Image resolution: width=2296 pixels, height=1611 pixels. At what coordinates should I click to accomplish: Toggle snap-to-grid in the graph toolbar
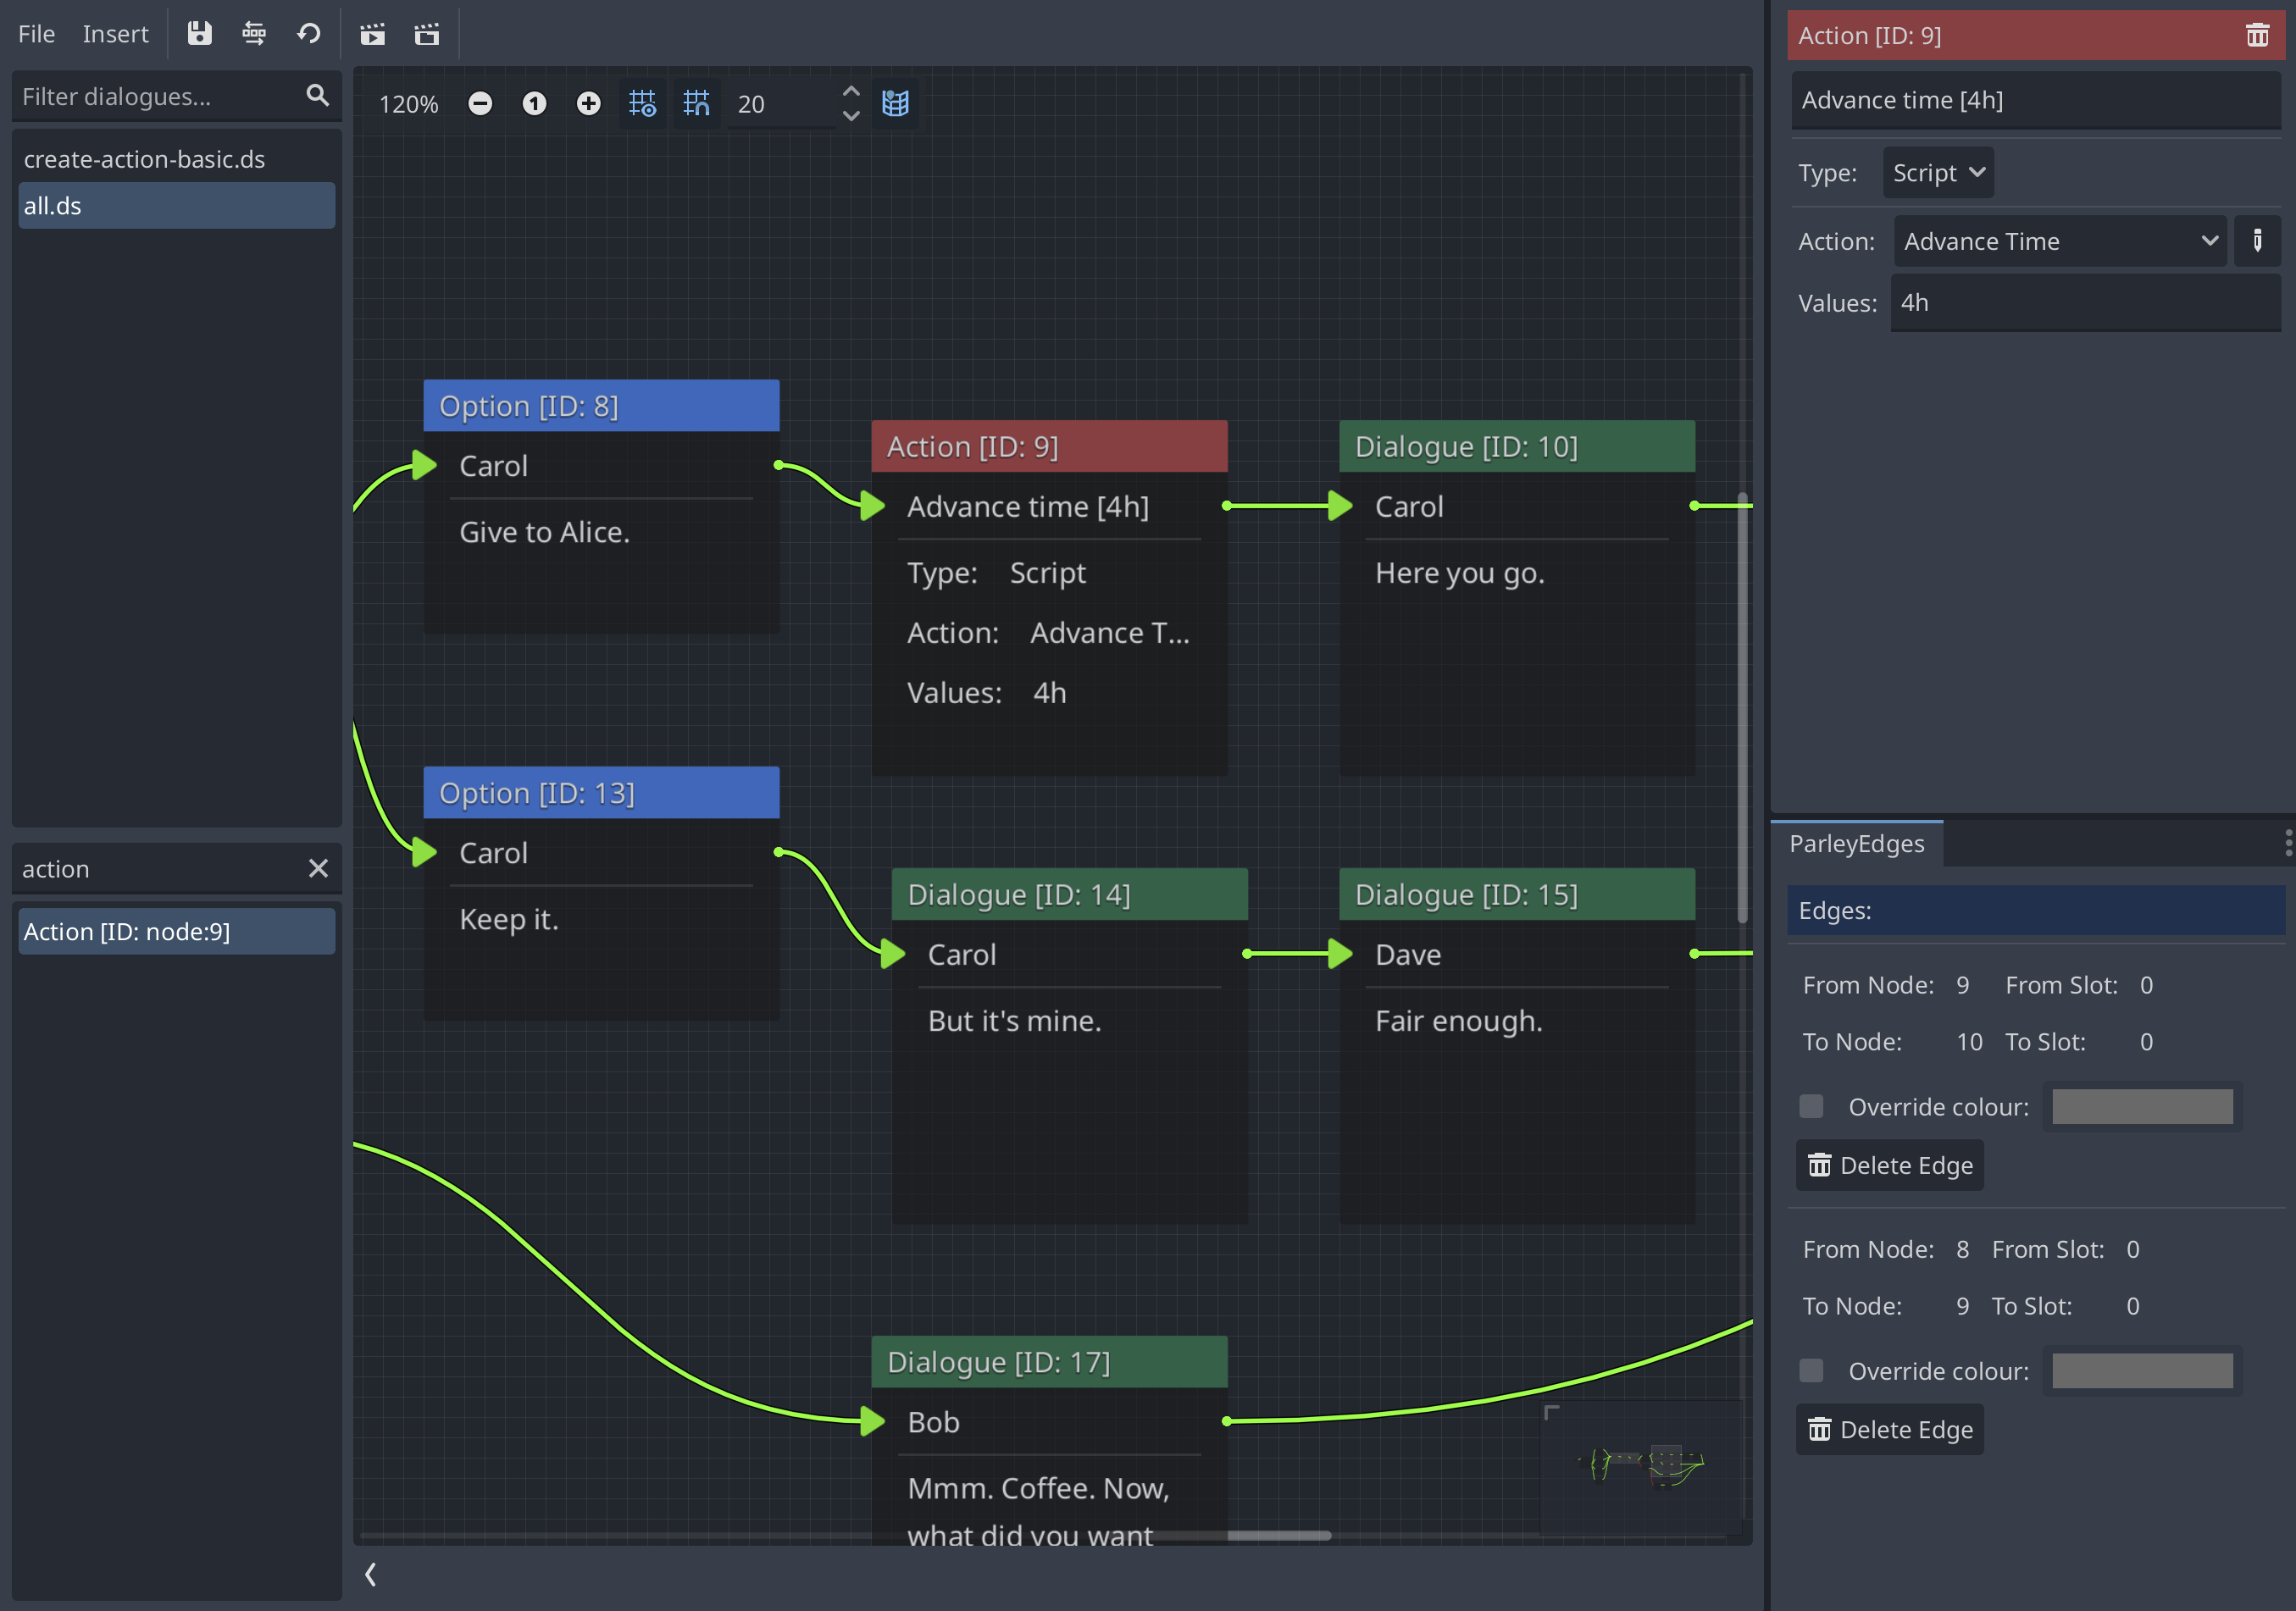(697, 103)
